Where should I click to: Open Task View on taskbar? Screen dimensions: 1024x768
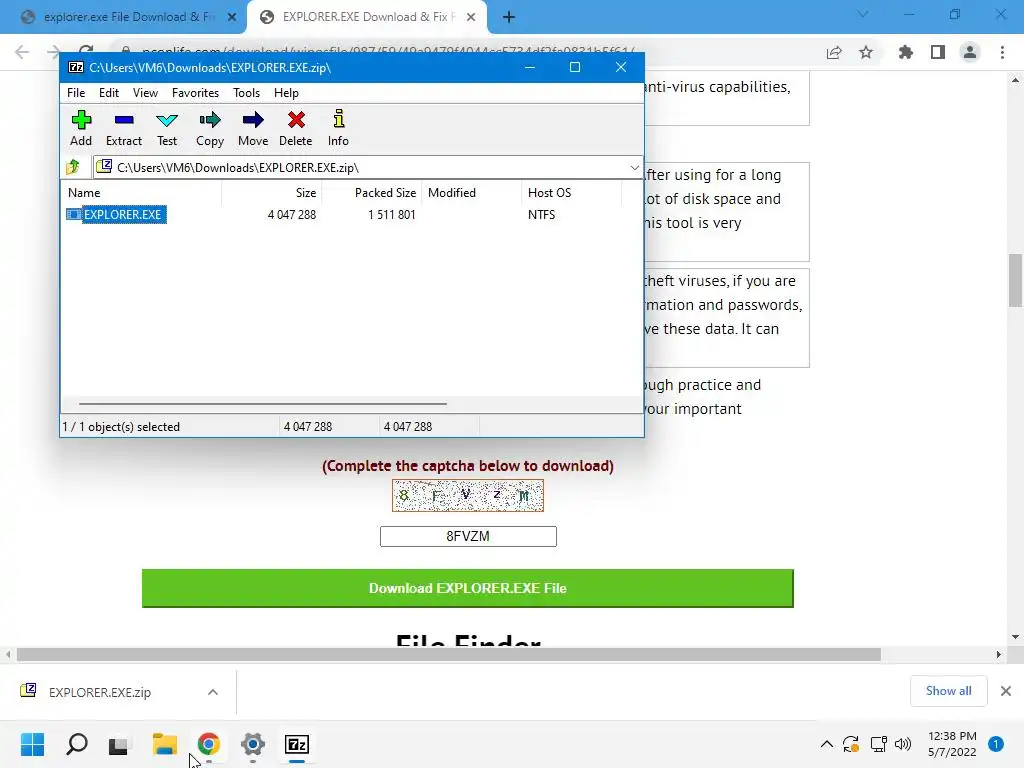[119, 744]
